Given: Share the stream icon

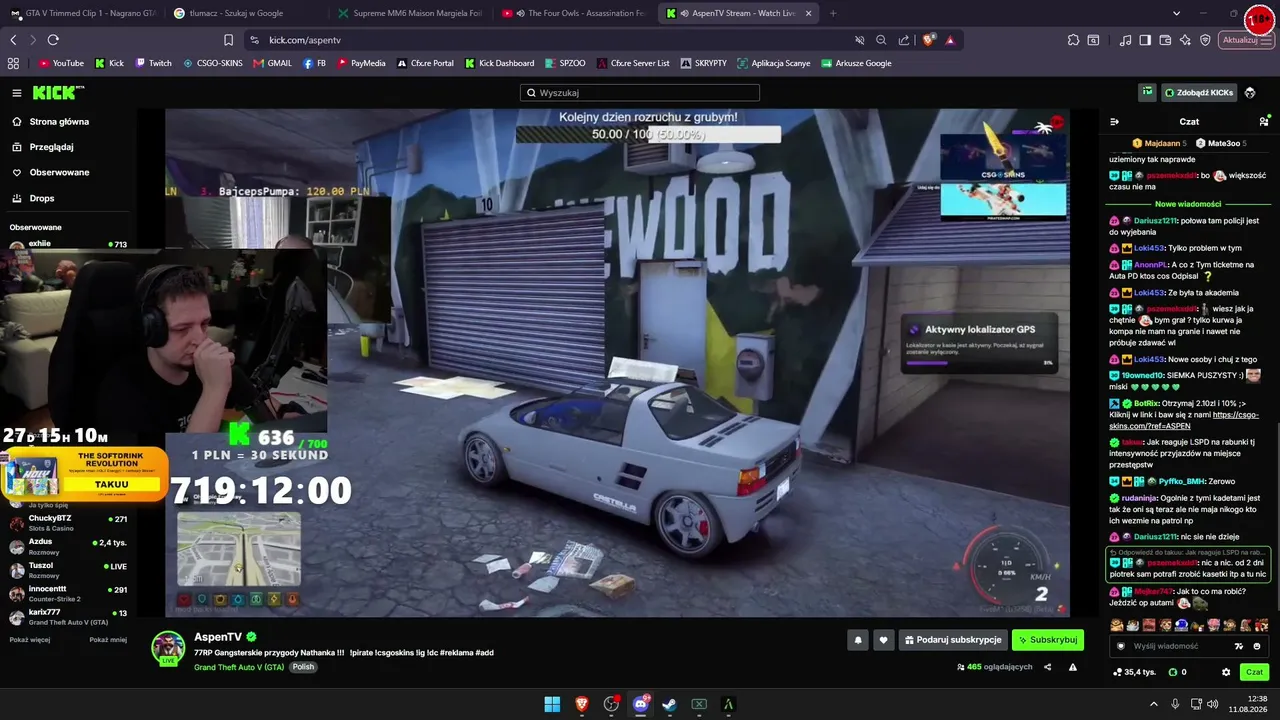Looking at the screenshot, I should [1047, 667].
